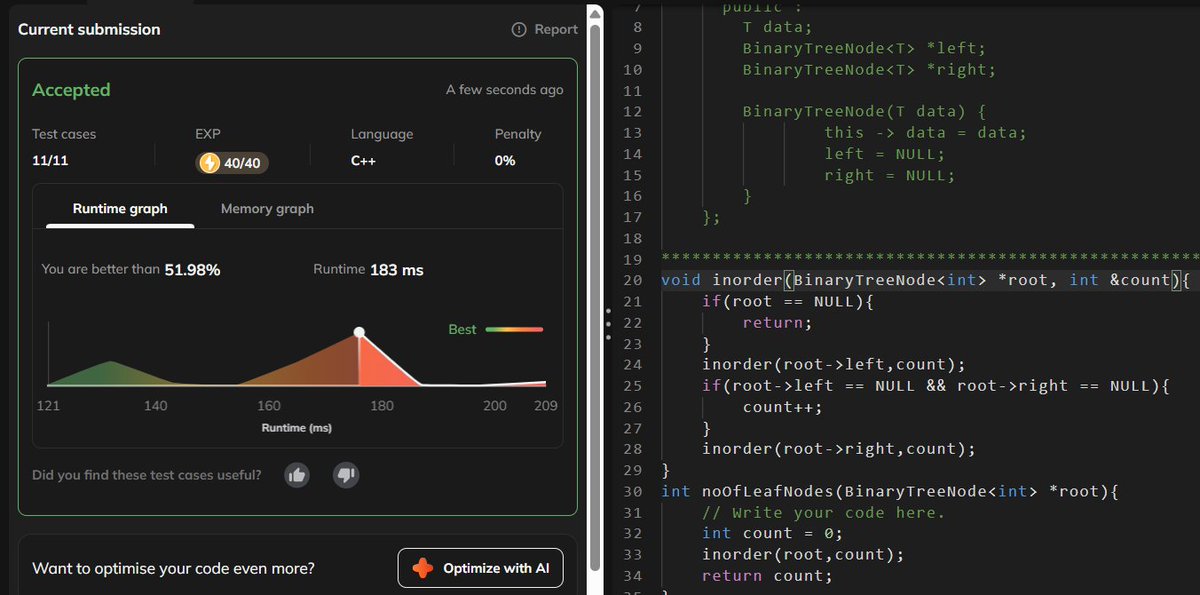Select the Runtime graph tab
This screenshot has width=1200, height=595.
[120, 209]
